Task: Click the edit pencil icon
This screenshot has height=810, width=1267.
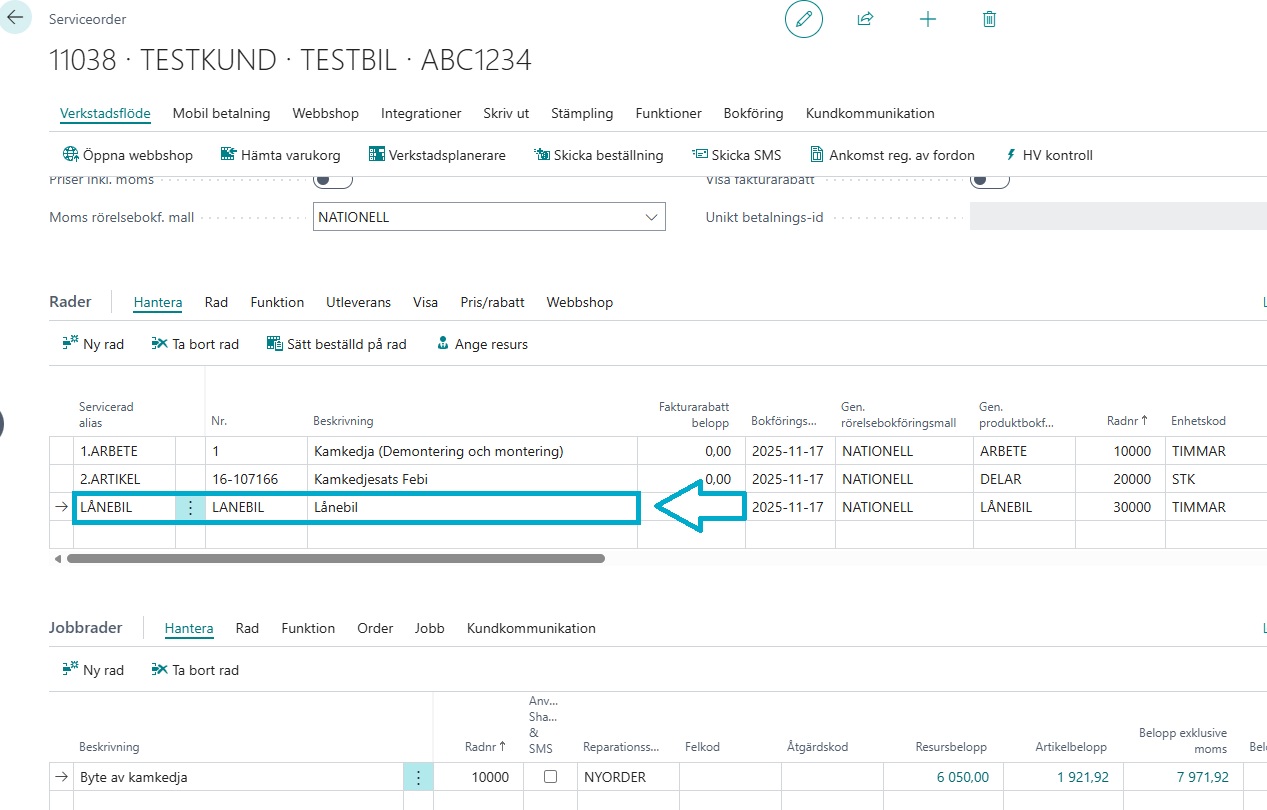Action: 803,19
